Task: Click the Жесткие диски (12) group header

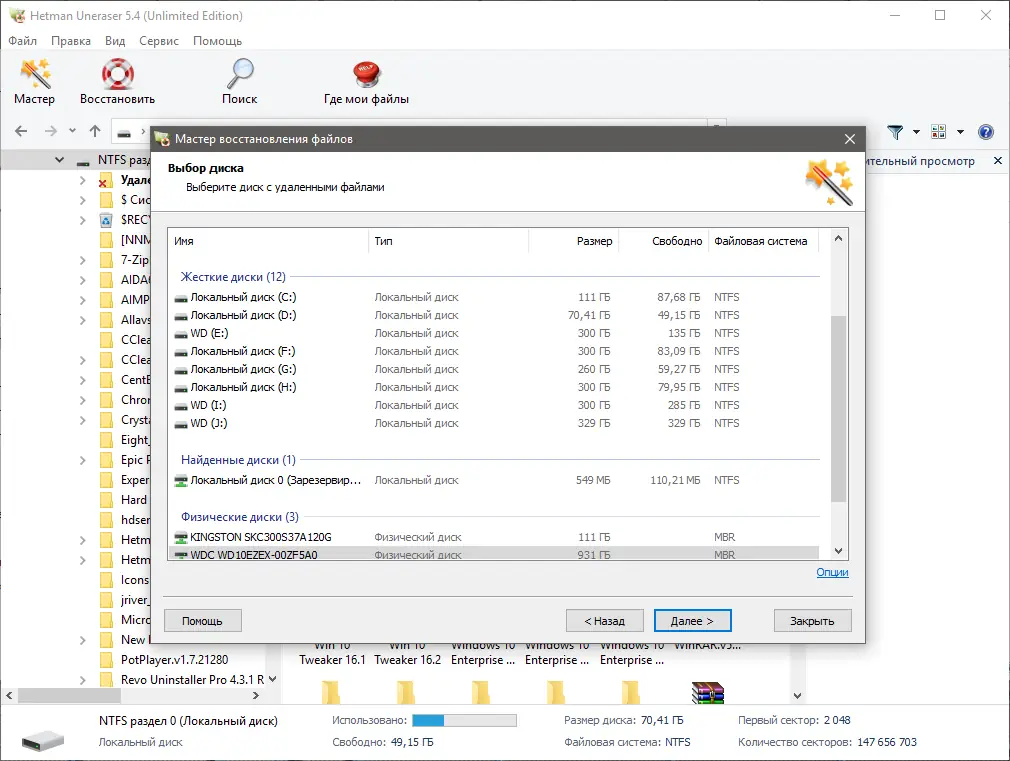Action: (233, 276)
